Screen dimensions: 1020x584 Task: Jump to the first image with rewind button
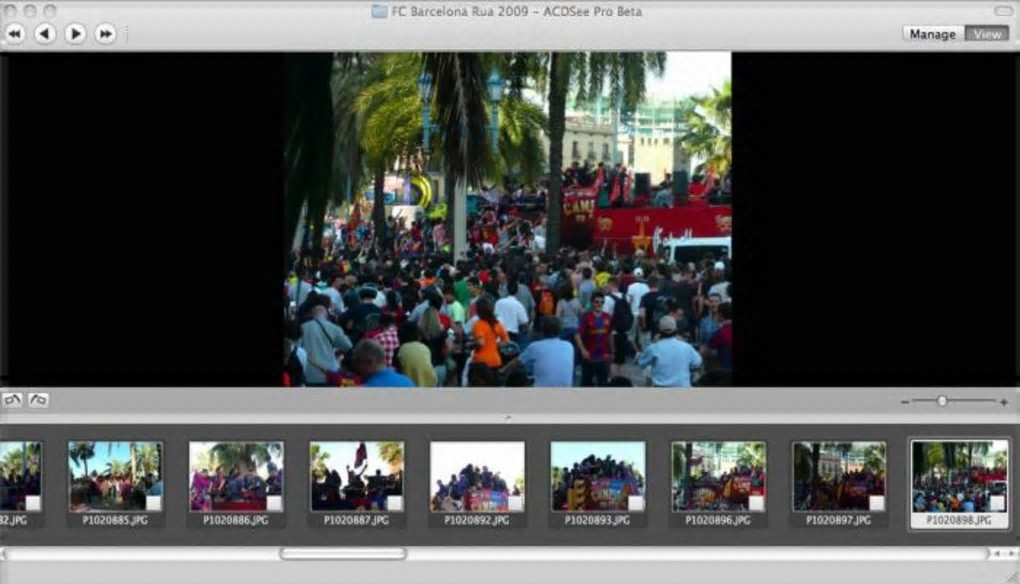click(15, 33)
